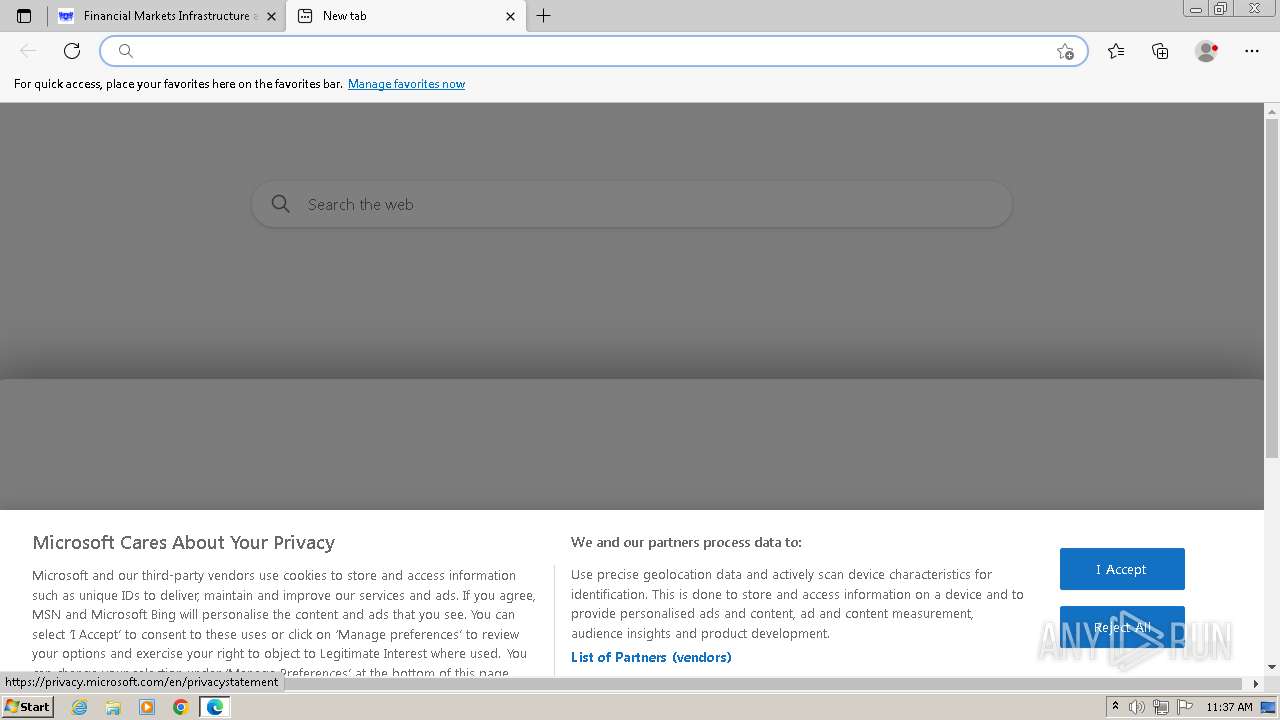This screenshot has height=720, width=1280.
Task: Click the magnifier icon in web search
Action: (x=281, y=204)
